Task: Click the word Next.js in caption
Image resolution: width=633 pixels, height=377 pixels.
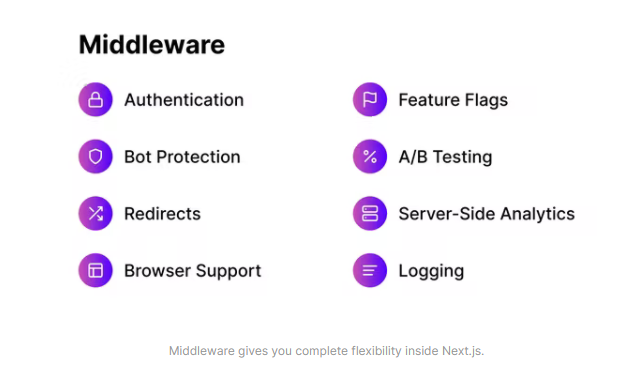Action: point(463,351)
